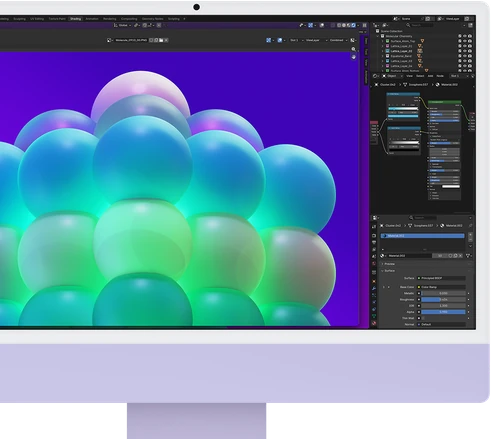Open the Rendering workspace tab
491x439 pixels.
click(110, 19)
